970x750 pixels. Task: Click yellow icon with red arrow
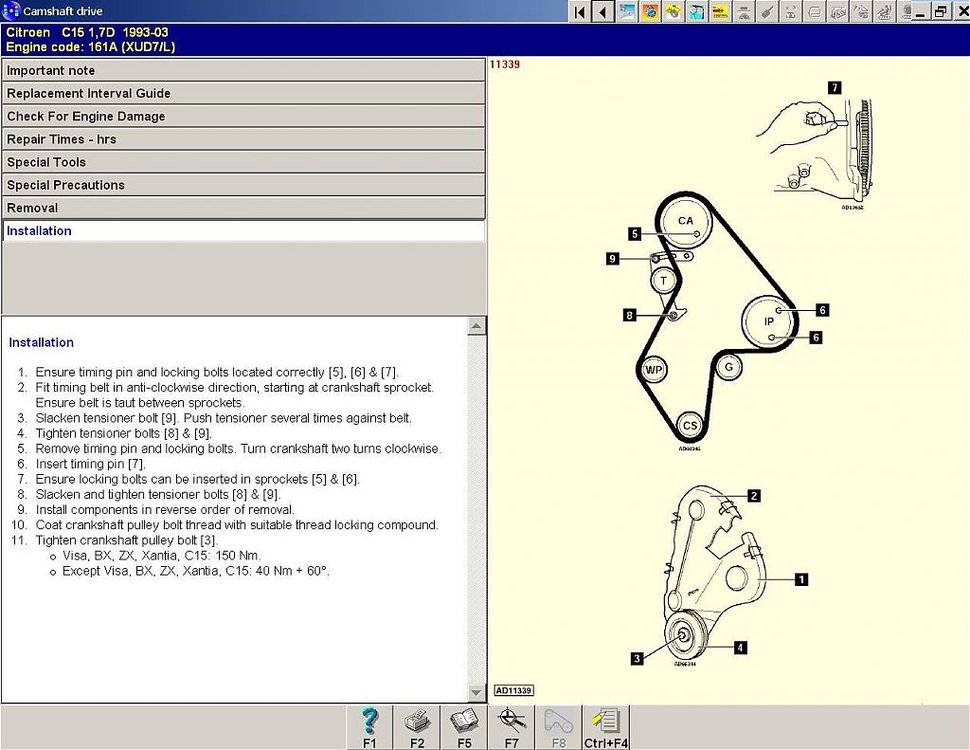click(x=721, y=12)
